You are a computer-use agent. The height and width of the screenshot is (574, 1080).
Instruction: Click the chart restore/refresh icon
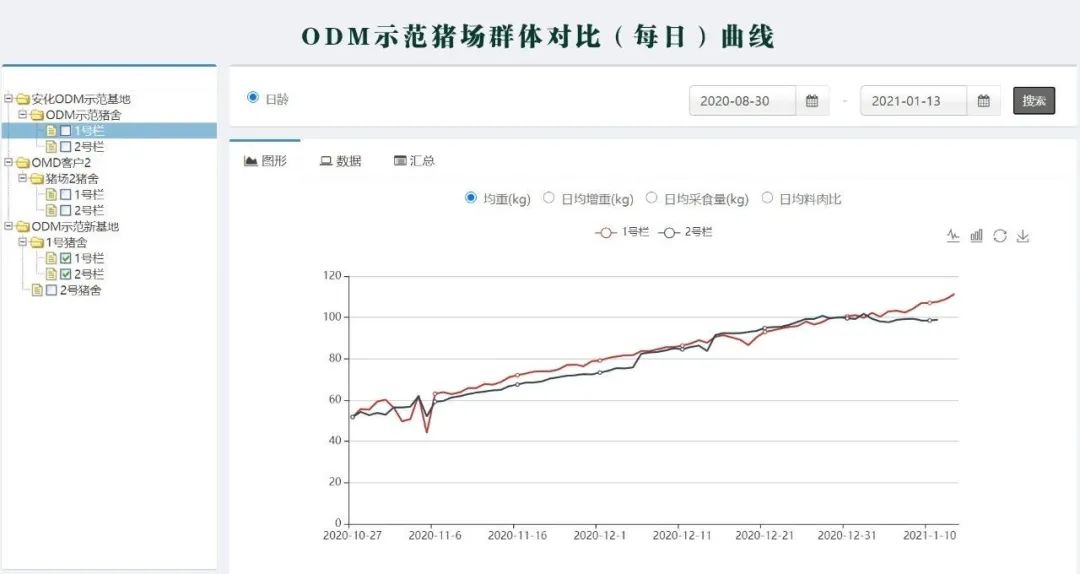click(x=999, y=236)
